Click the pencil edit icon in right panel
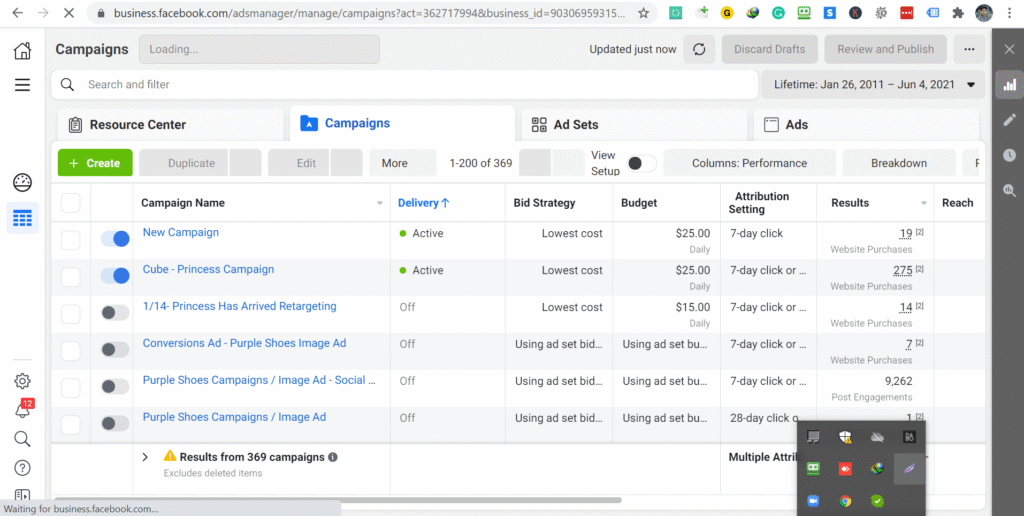 pyautogui.click(x=1009, y=120)
